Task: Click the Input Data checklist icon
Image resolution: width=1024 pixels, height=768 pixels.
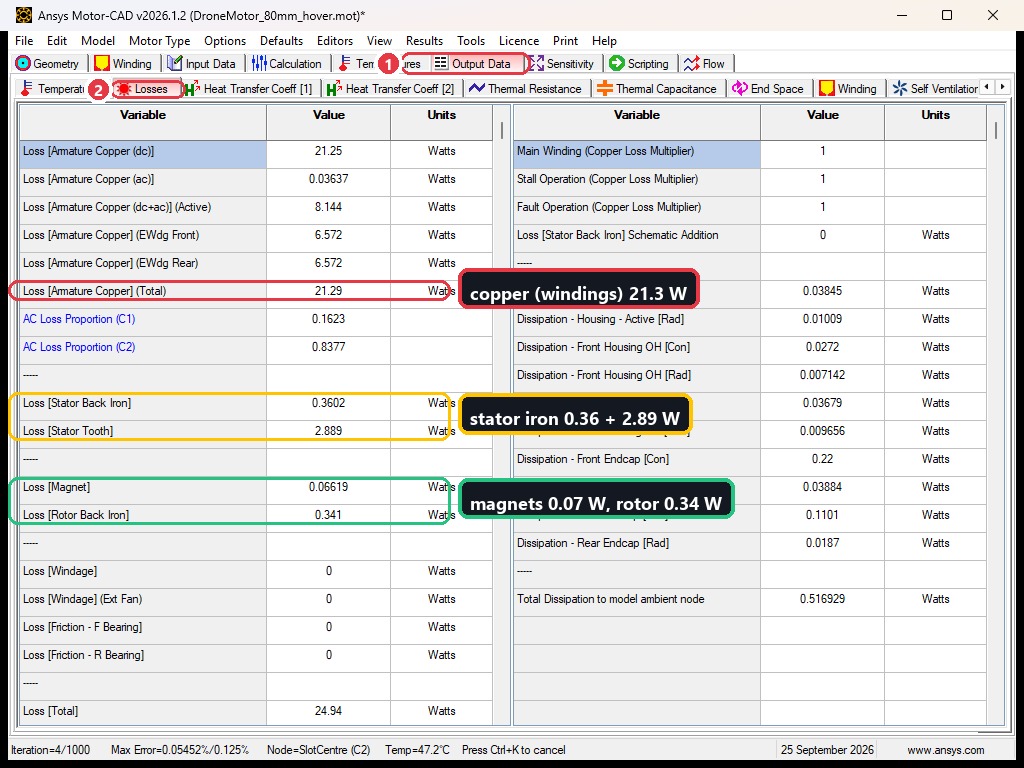Action: 174,63
